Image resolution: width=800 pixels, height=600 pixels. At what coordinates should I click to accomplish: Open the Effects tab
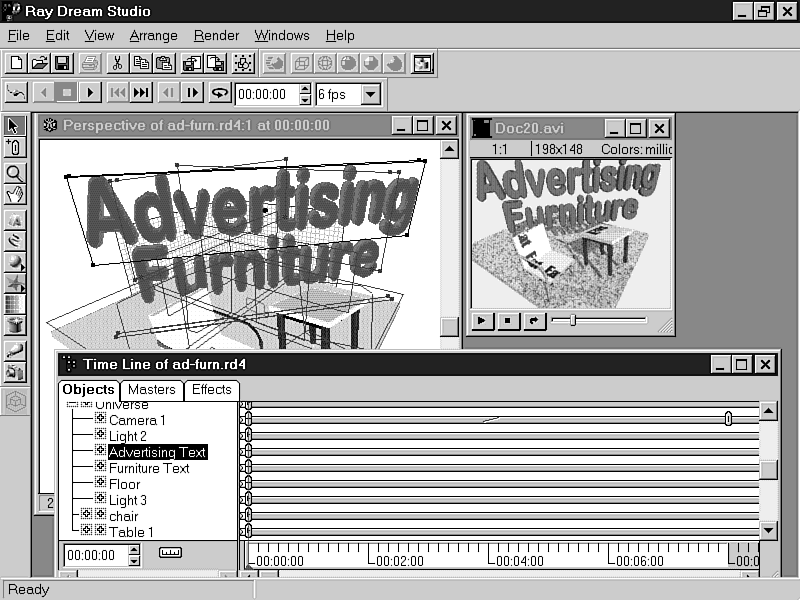pos(211,390)
